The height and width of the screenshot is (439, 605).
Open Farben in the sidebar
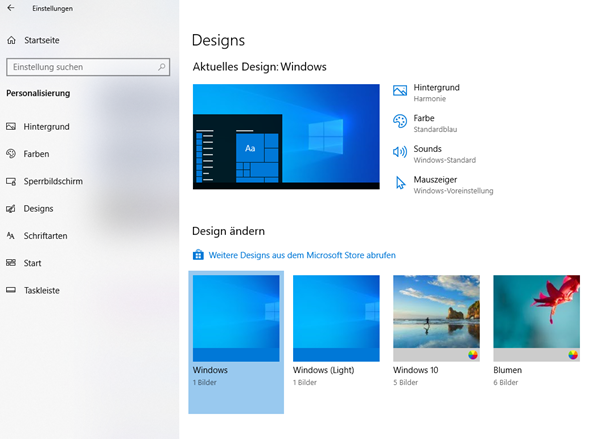pyautogui.click(x=36, y=154)
